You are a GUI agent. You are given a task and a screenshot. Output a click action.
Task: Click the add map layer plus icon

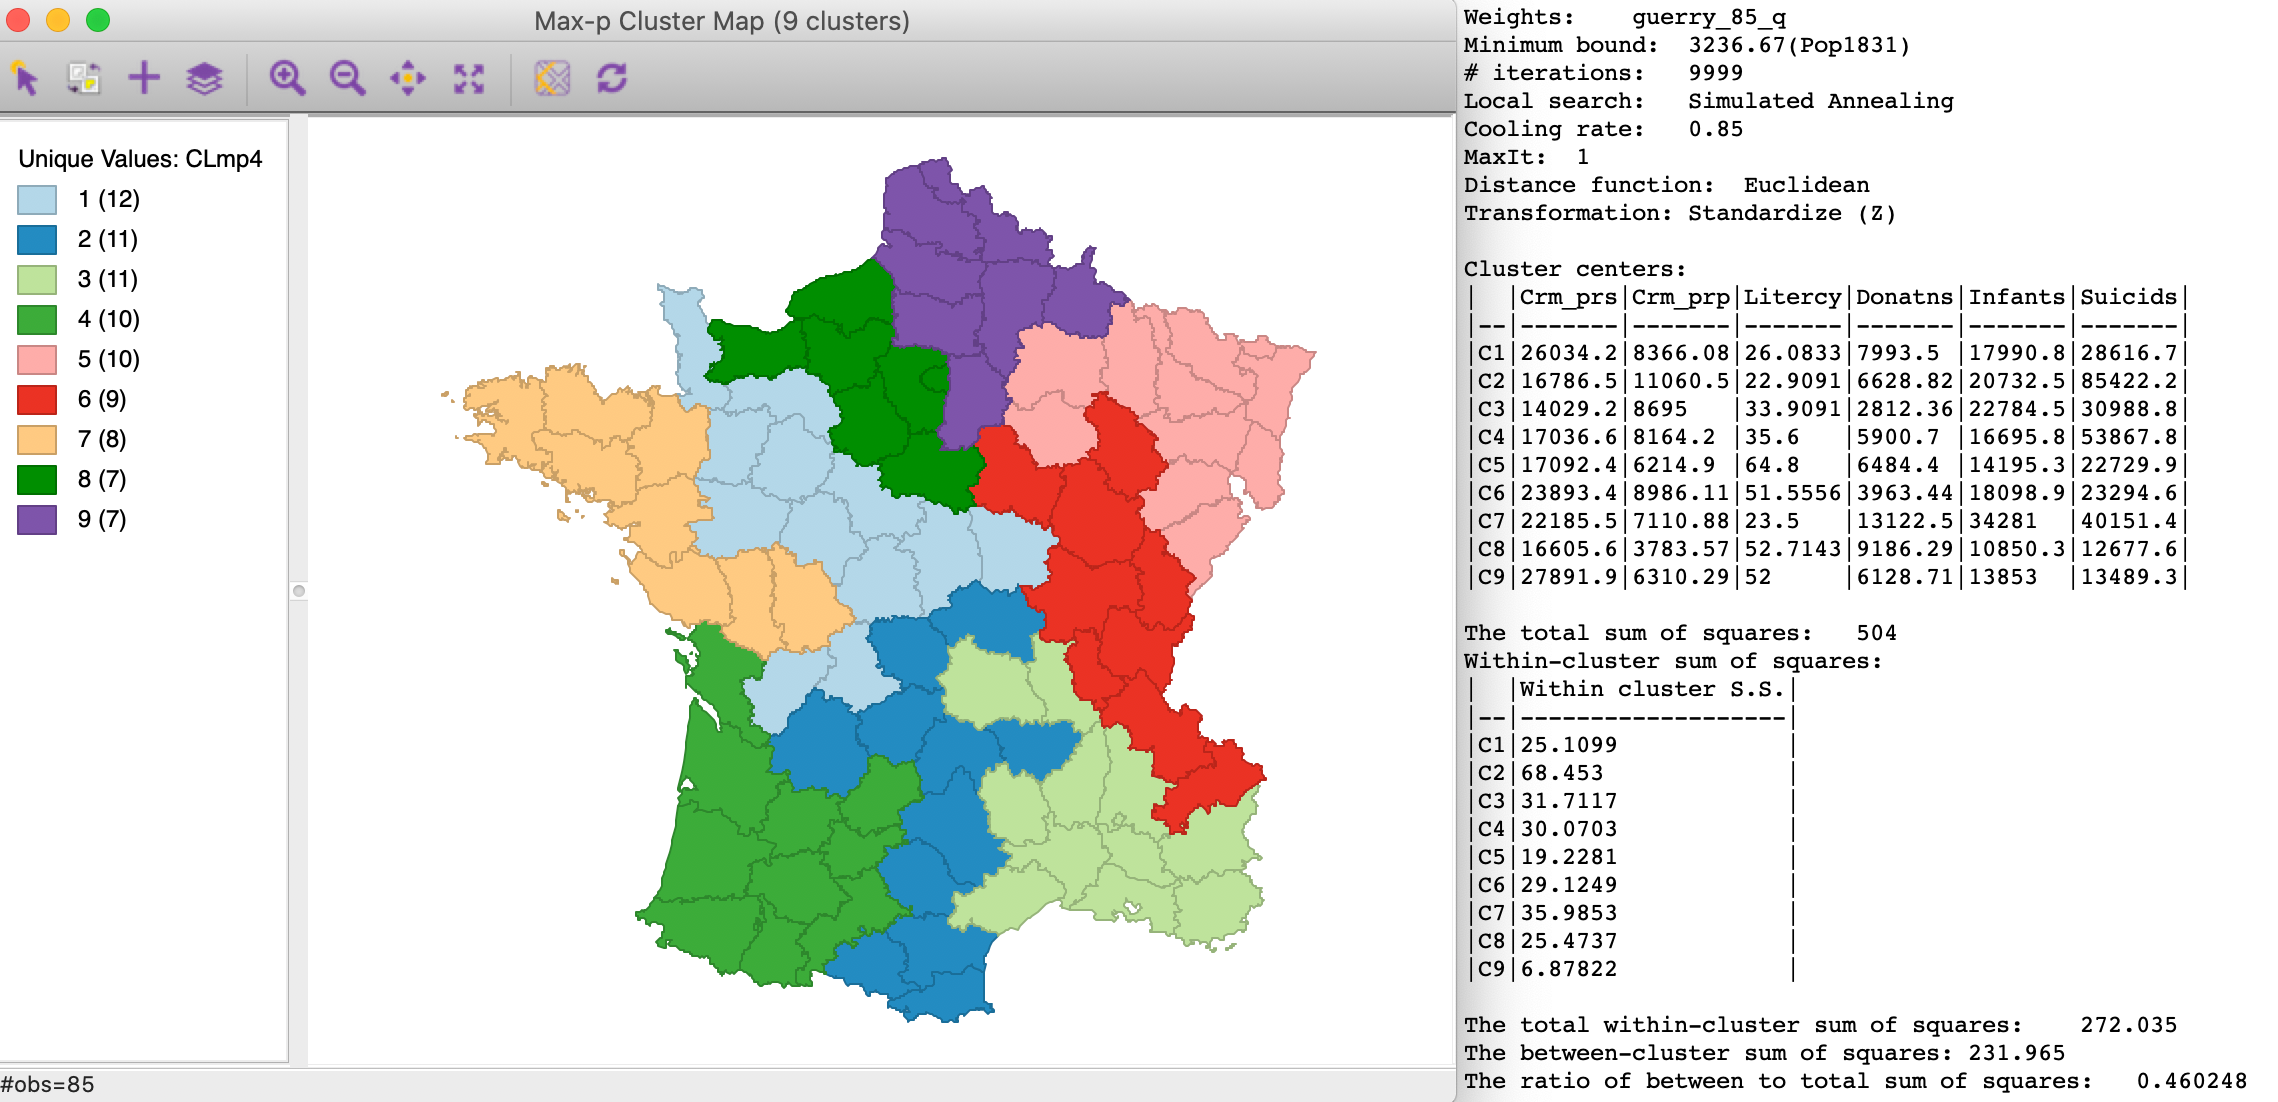pyautogui.click(x=144, y=78)
